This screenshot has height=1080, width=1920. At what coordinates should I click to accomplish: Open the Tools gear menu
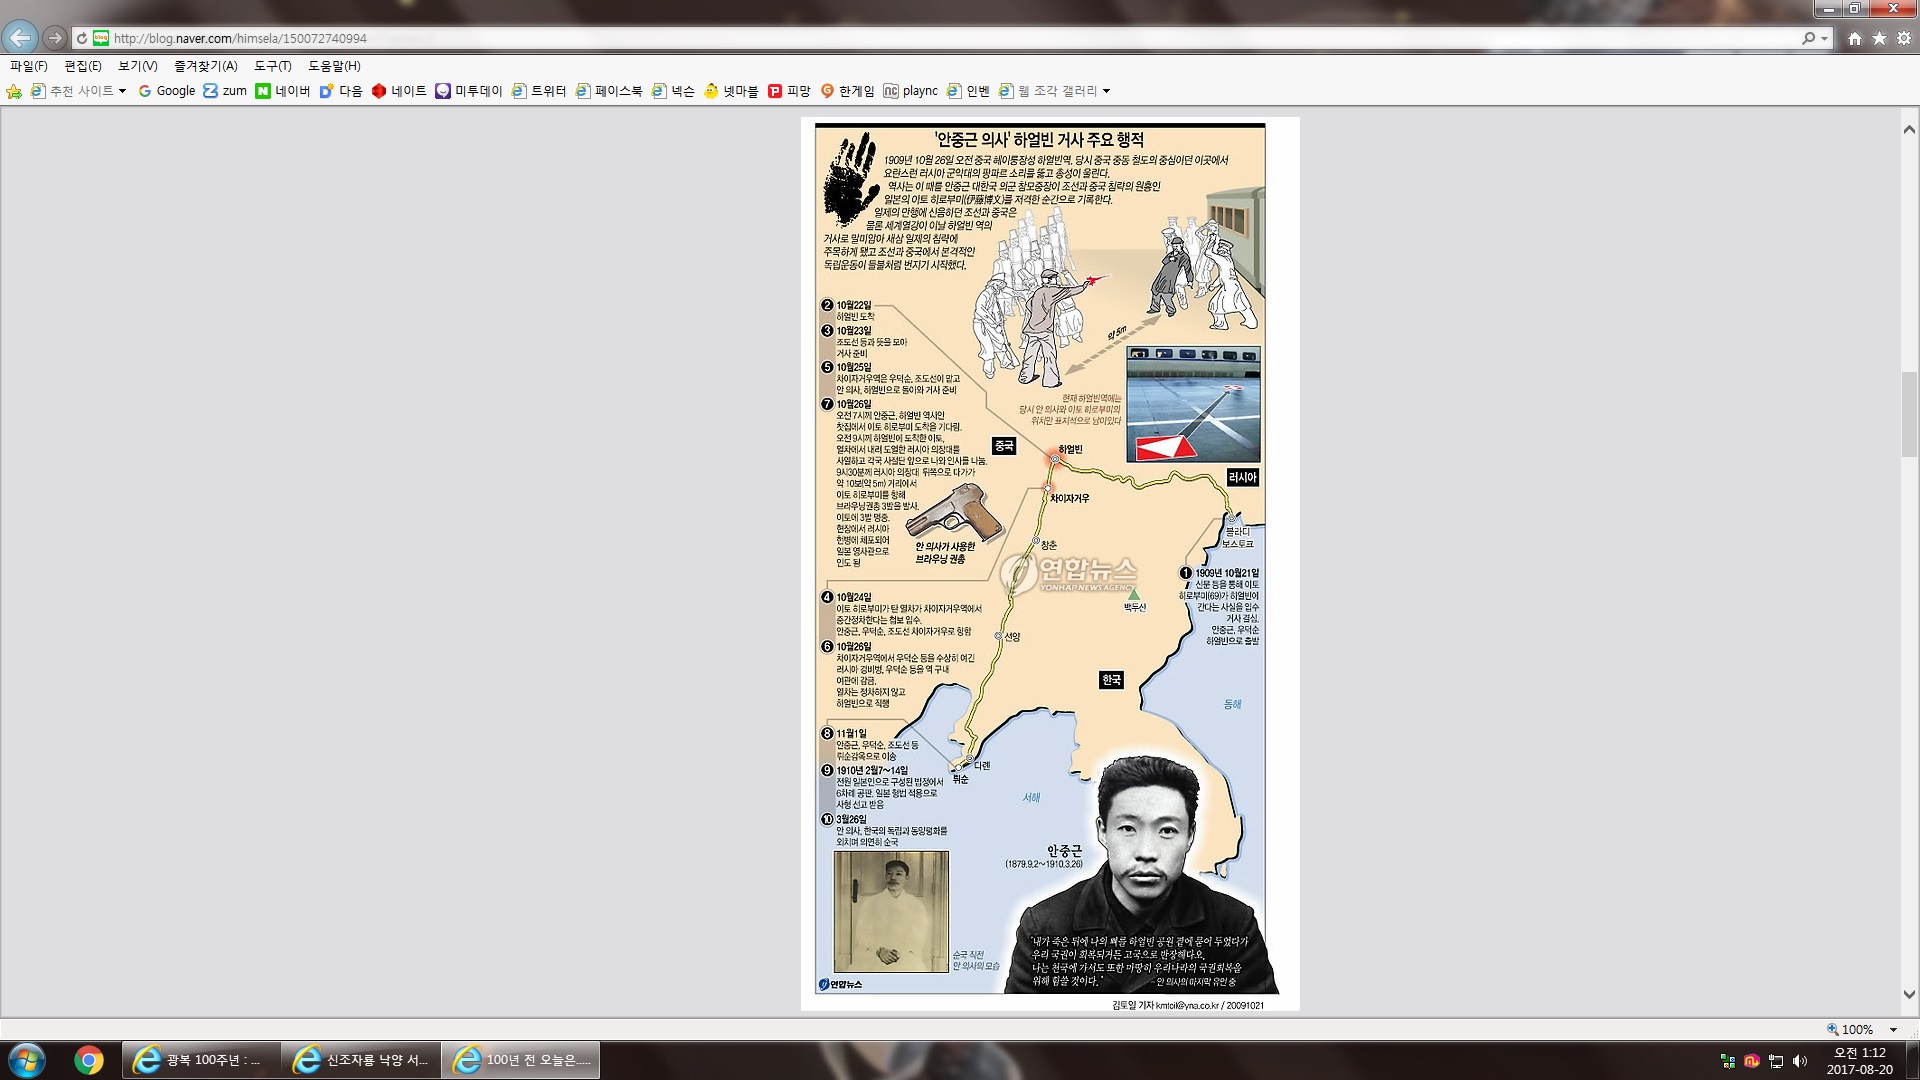(x=1903, y=38)
